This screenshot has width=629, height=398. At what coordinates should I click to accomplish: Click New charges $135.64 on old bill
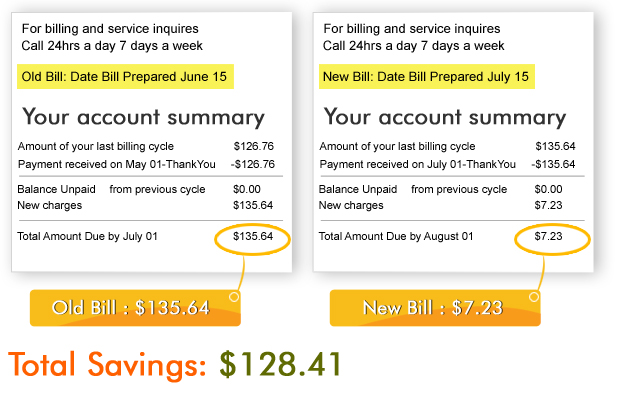coord(145,205)
